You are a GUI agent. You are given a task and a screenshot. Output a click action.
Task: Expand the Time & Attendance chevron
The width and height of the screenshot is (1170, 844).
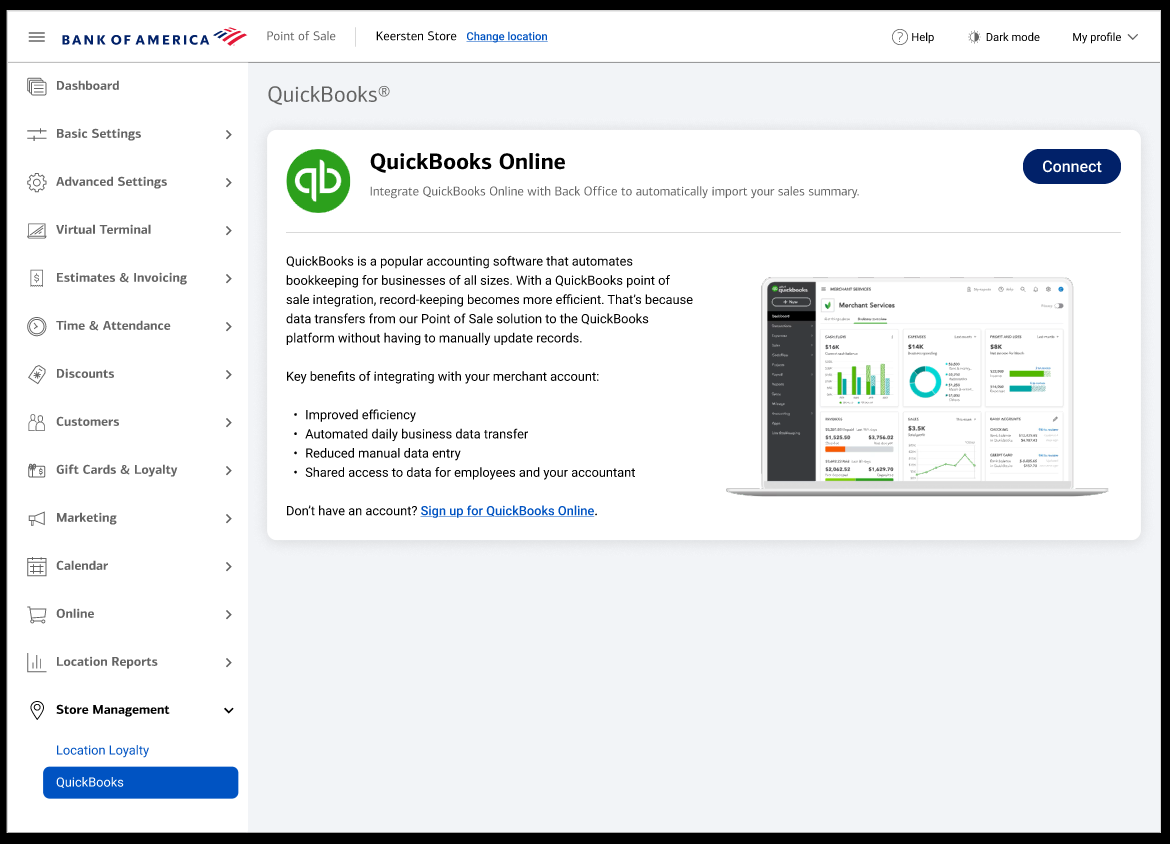228,326
